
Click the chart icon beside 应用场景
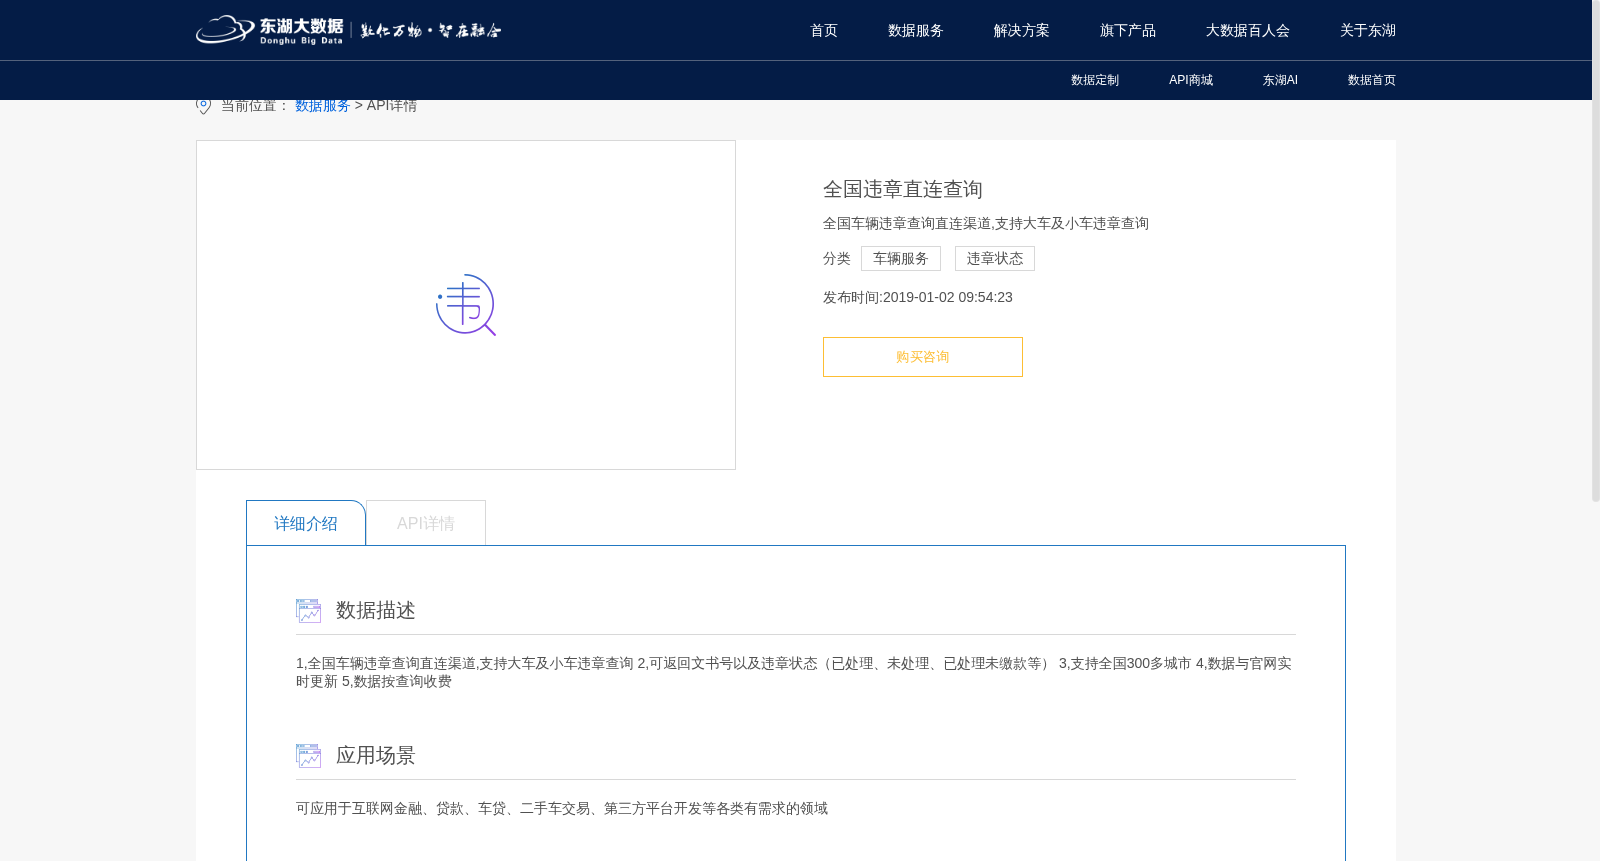[x=308, y=756]
